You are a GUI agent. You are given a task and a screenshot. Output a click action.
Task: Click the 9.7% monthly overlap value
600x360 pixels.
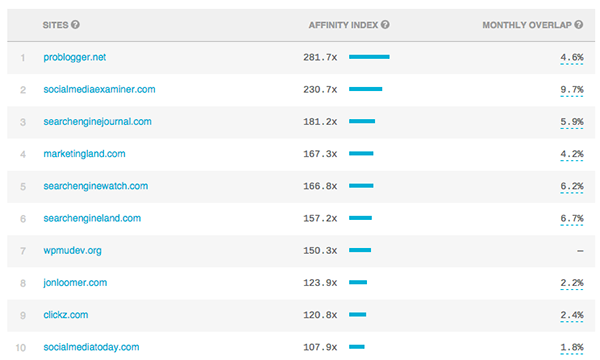point(572,90)
